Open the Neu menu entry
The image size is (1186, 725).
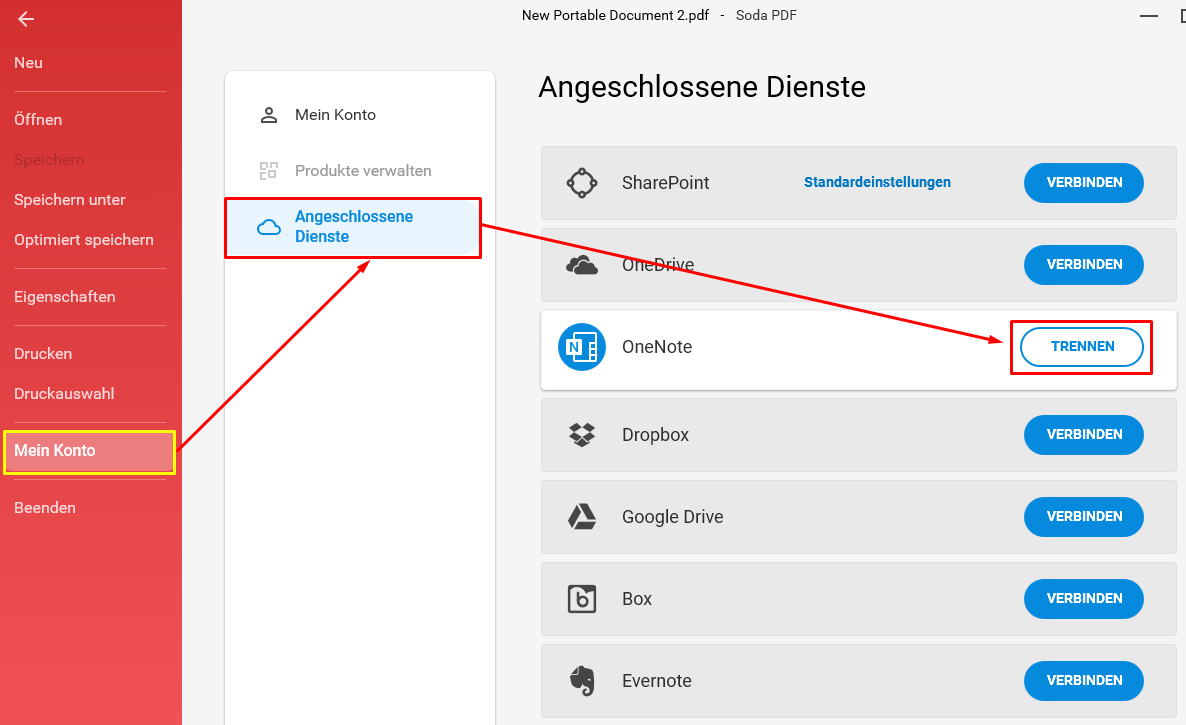click(28, 63)
